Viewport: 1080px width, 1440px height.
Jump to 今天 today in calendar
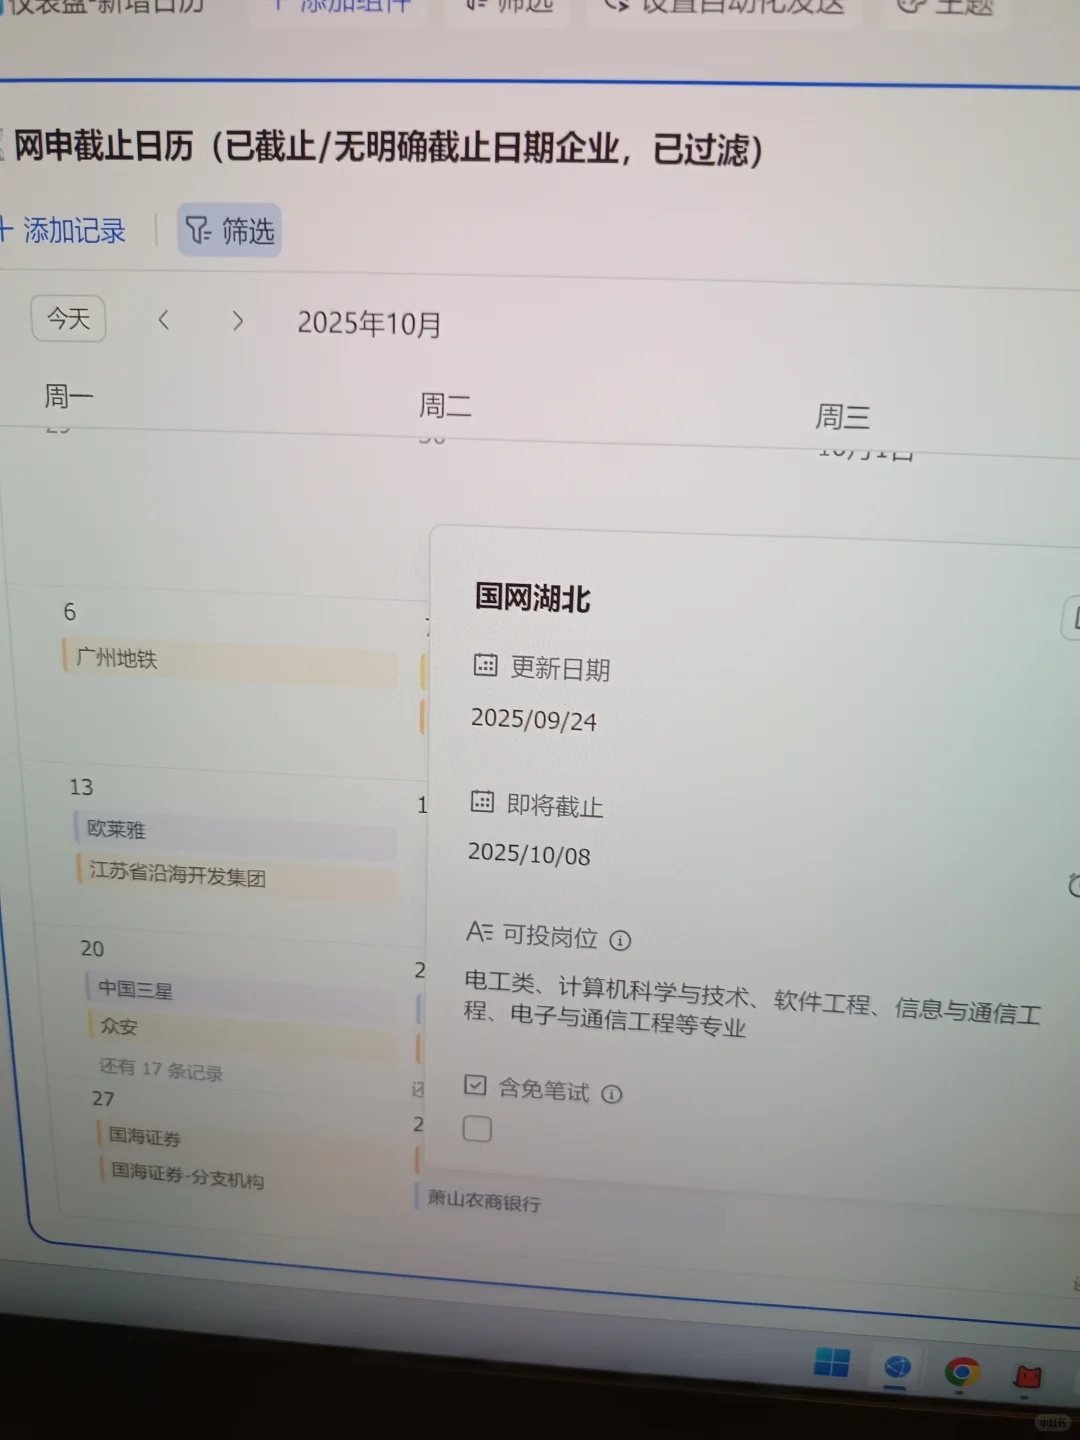(x=68, y=319)
